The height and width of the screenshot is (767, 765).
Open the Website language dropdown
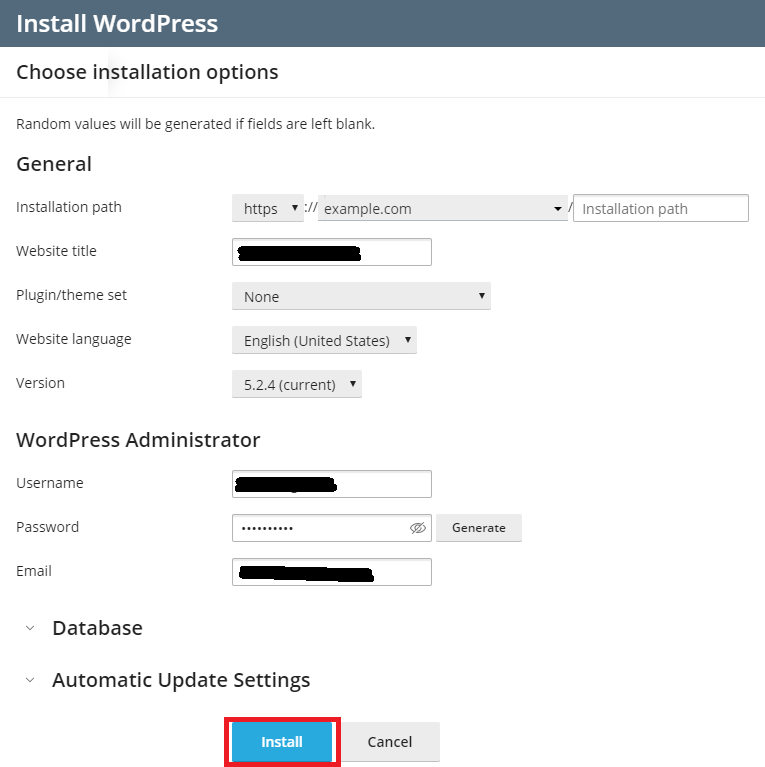(324, 340)
